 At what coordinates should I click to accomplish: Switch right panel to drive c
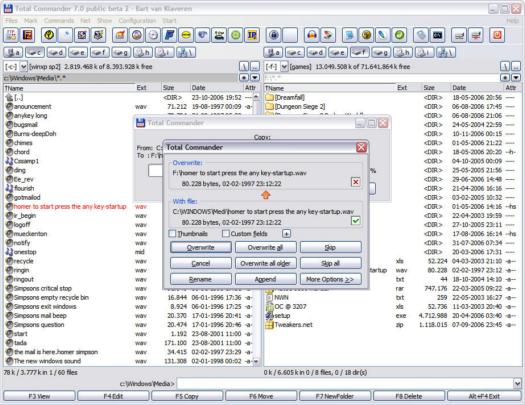295,53
